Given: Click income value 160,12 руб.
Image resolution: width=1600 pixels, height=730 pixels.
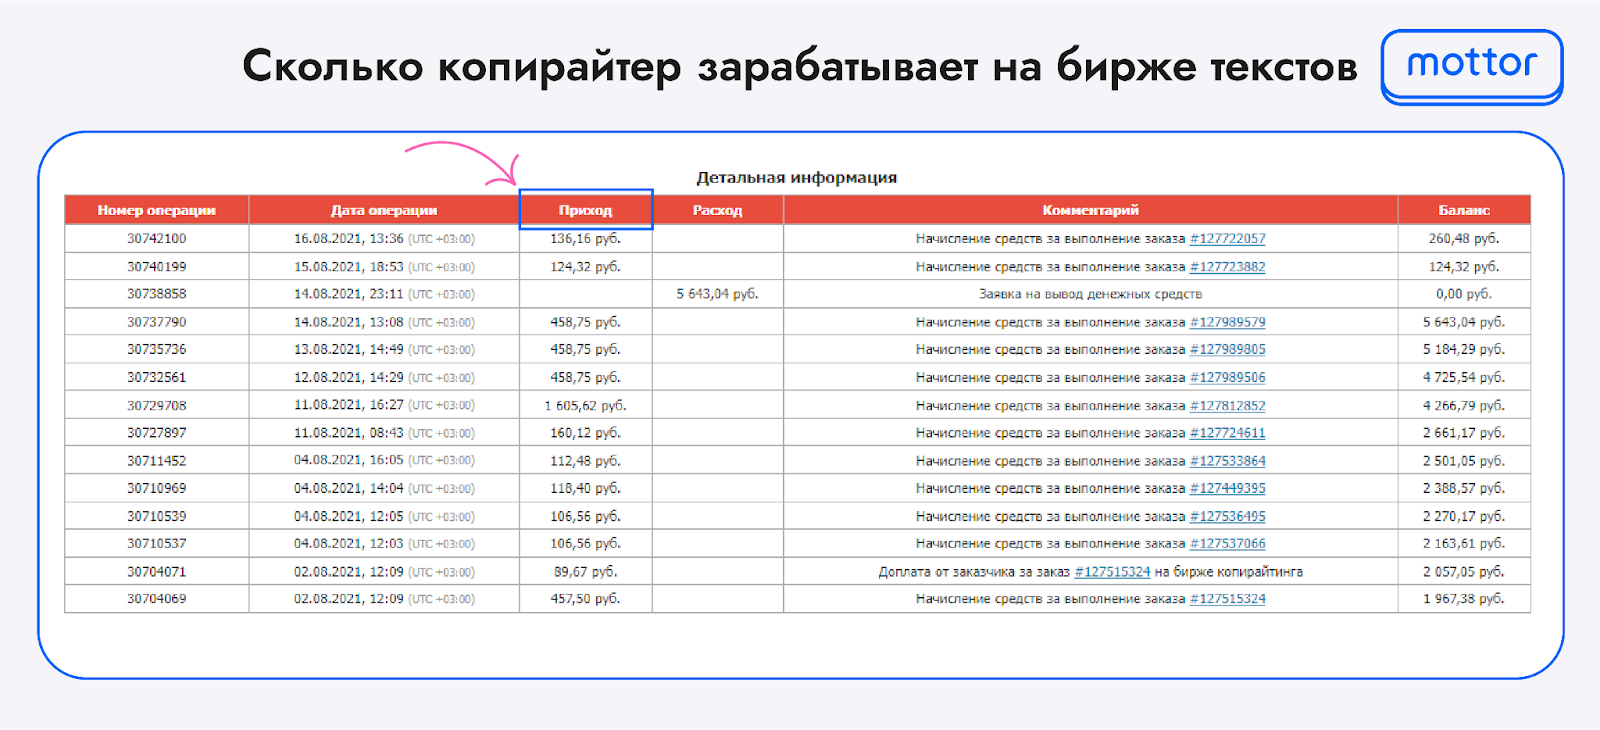Looking at the screenshot, I should 585,433.
